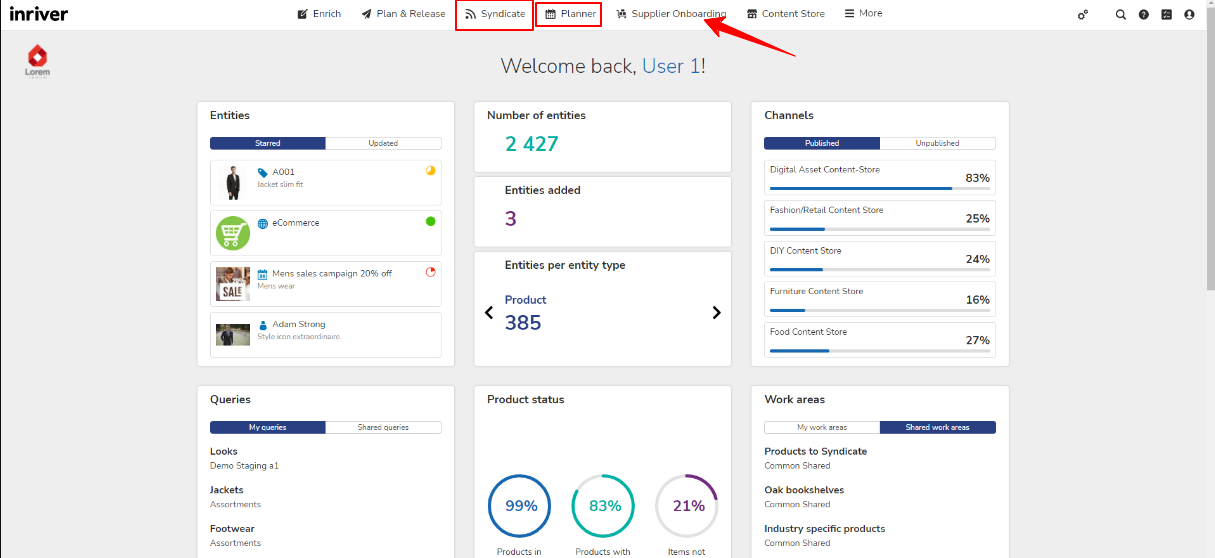The width and height of the screenshot is (1215, 558).
Task: Click the 83% product status circle
Action: point(605,506)
